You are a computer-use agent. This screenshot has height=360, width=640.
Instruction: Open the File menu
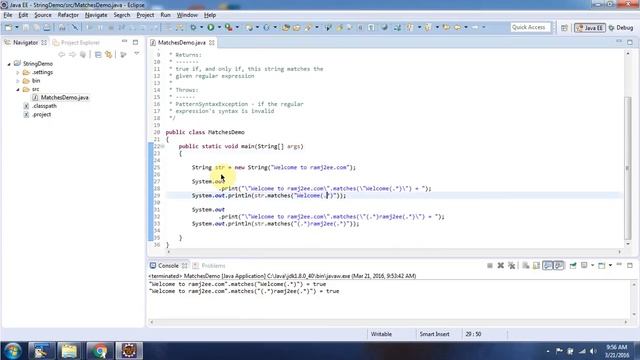tap(8, 15)
